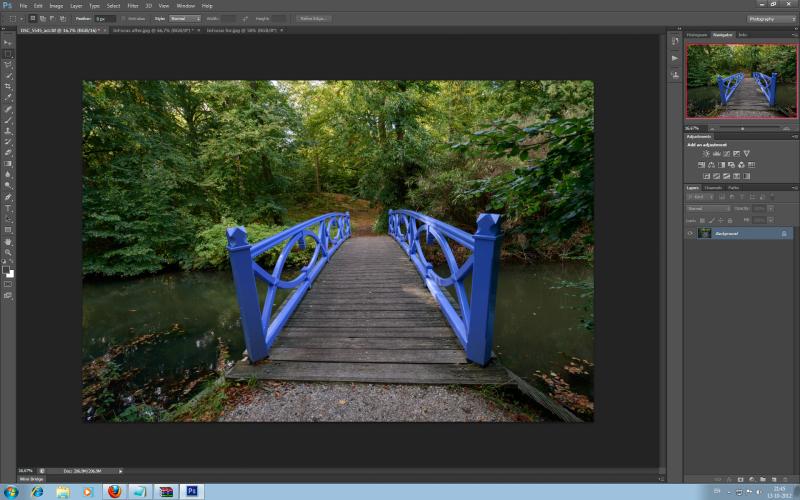Add an Exposure adjustment
This screenshot has height=500, width=800.
tap(736, 154)
